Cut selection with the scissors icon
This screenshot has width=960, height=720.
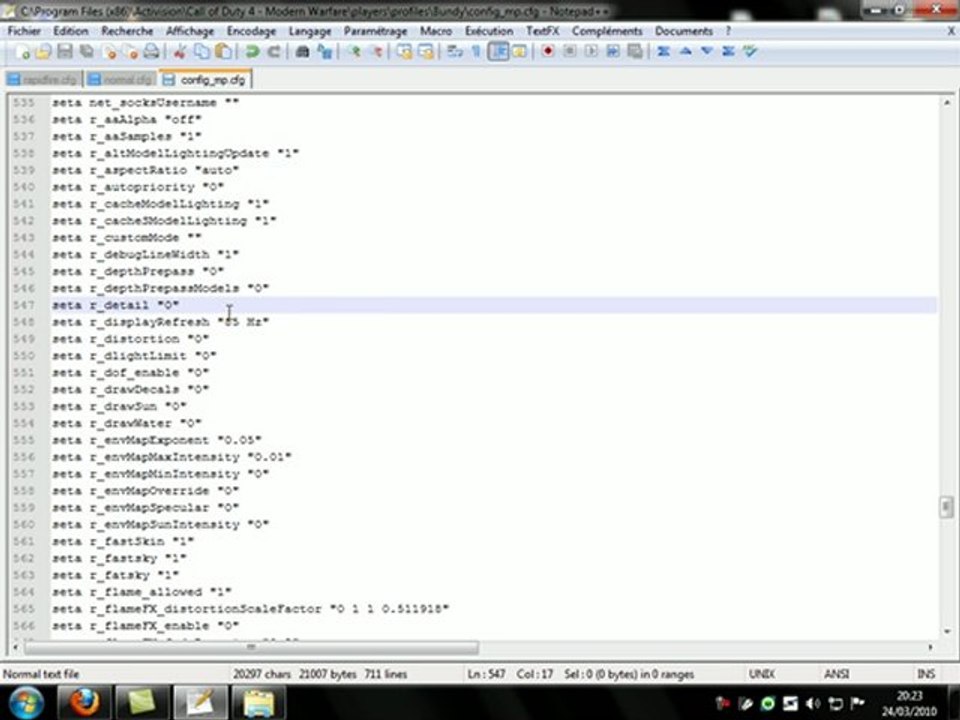coord(179,52)
